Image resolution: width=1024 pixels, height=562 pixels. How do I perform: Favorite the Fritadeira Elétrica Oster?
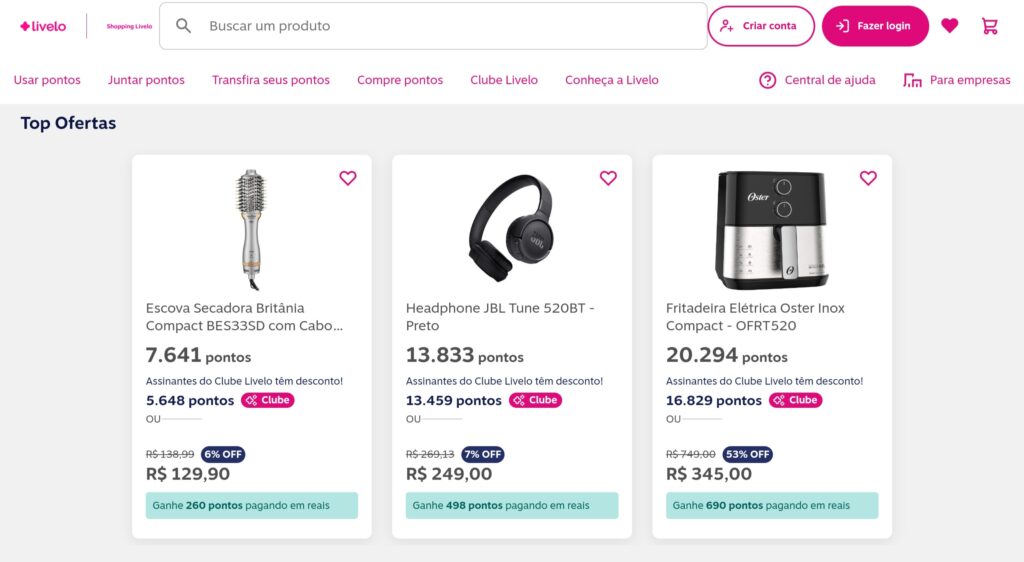point(868,178)
